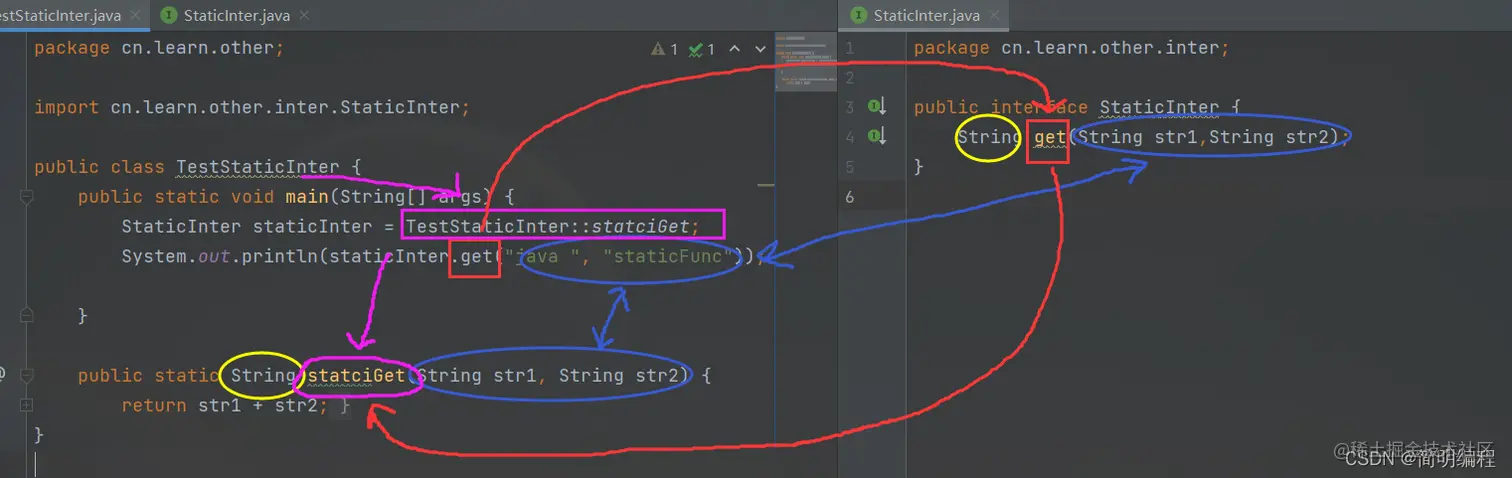Click line number 1 in right editor gutter

click(849, 48)
